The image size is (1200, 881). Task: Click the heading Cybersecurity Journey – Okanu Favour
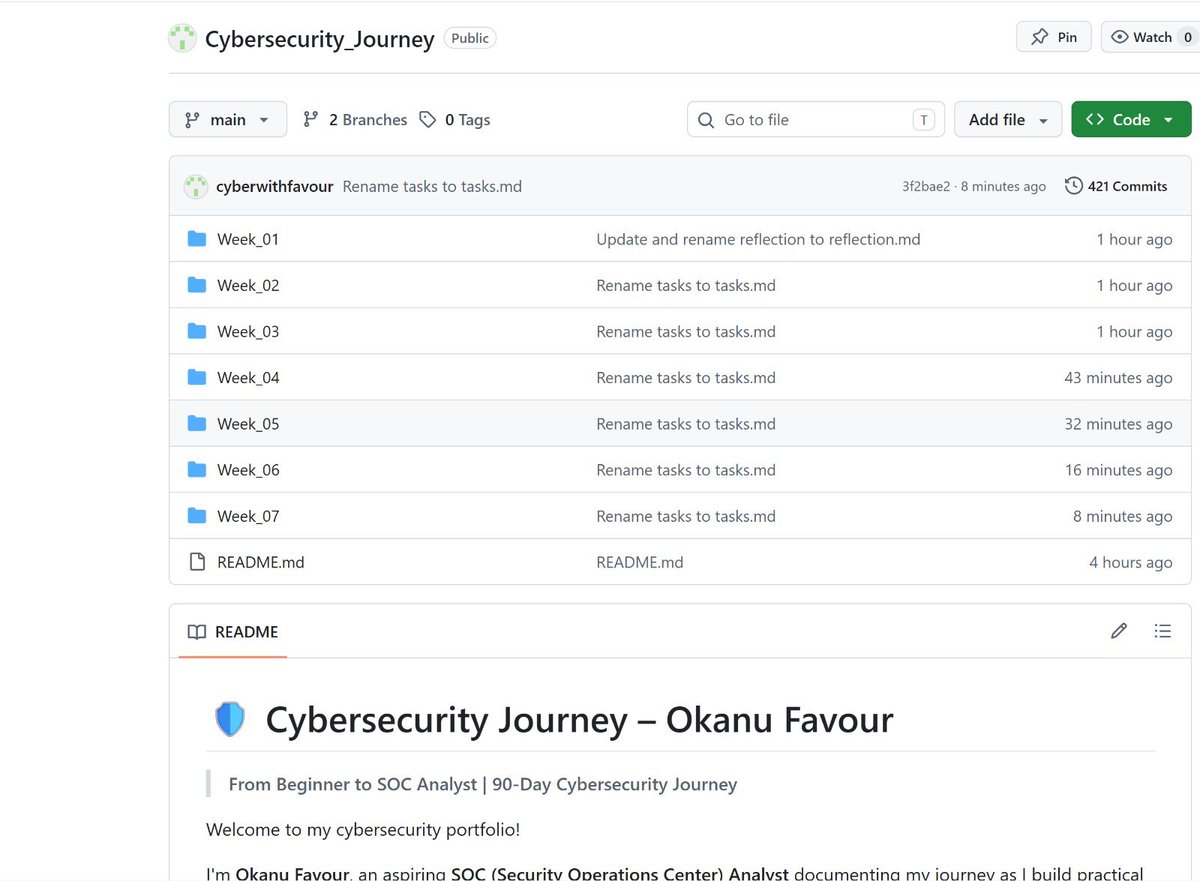coord(579,720)
